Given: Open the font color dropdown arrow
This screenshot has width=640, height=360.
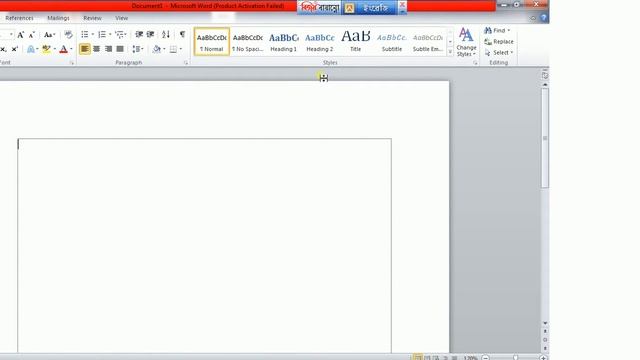Looking at the screenshot, I should (x=71, y=49).
